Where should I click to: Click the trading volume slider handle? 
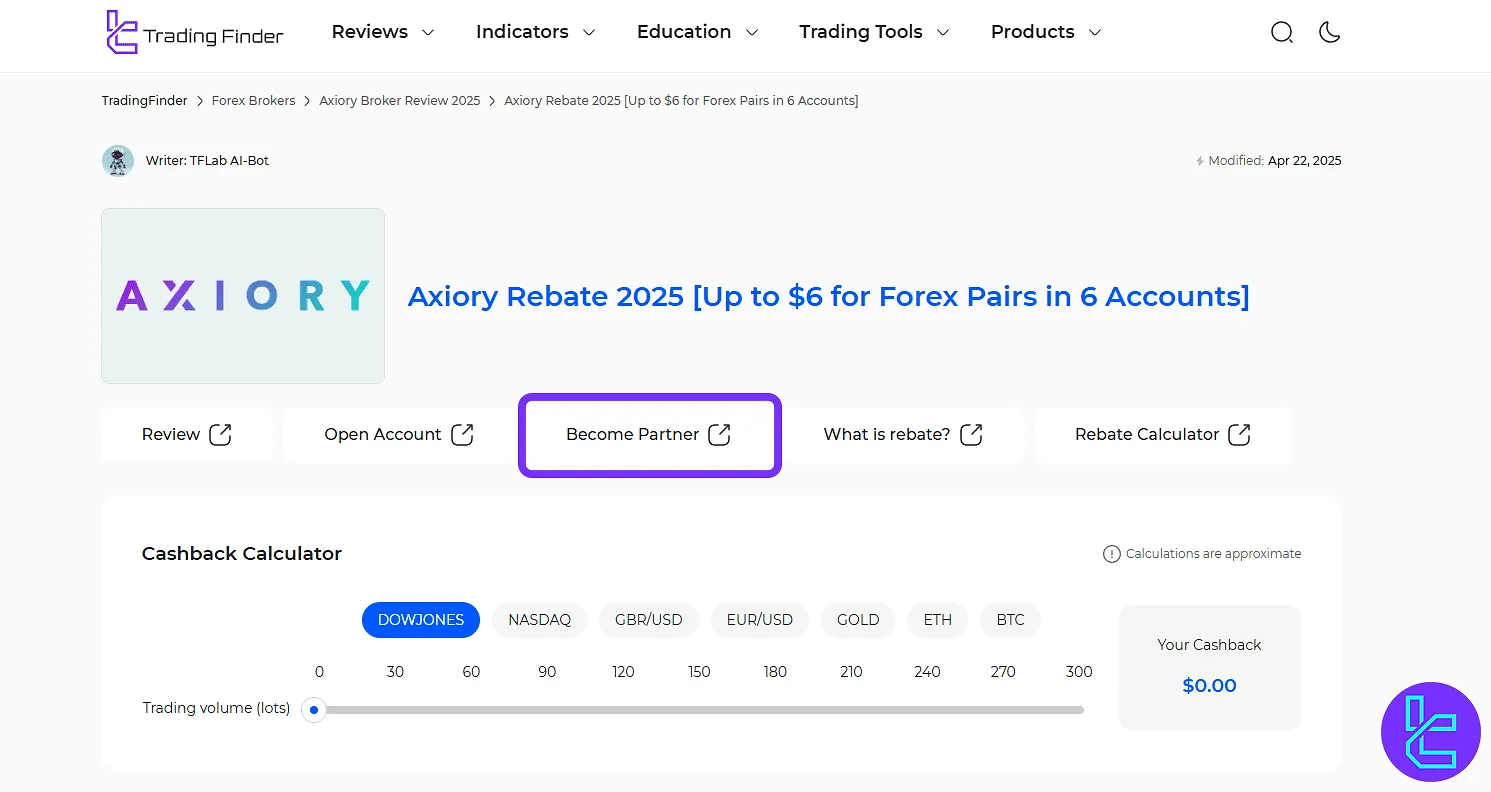[x=314, y=710]
